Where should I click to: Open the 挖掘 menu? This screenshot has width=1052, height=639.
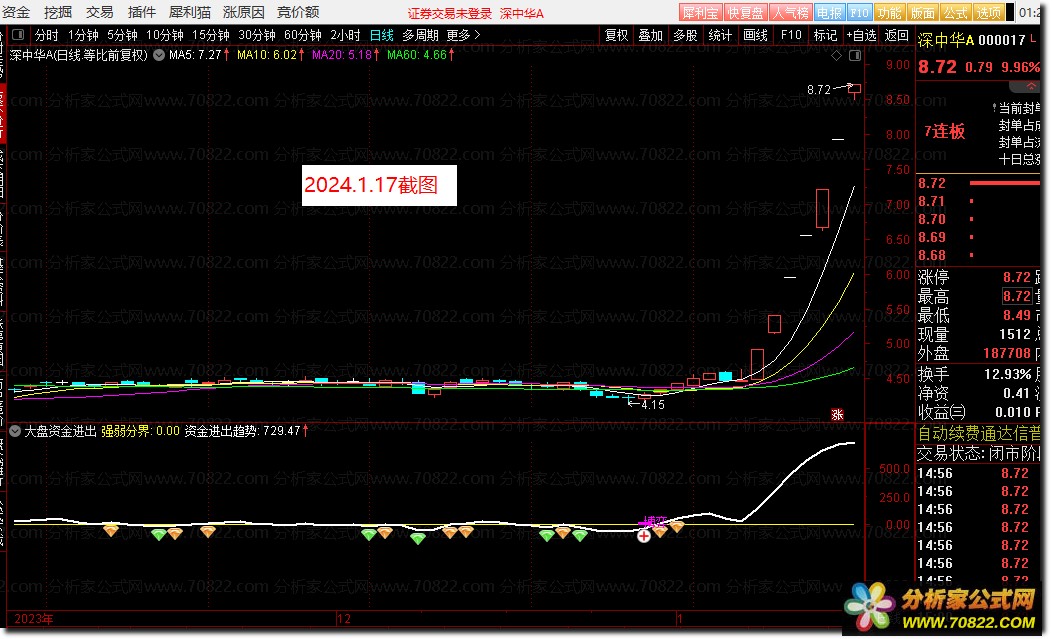click(x=58, y=12)
